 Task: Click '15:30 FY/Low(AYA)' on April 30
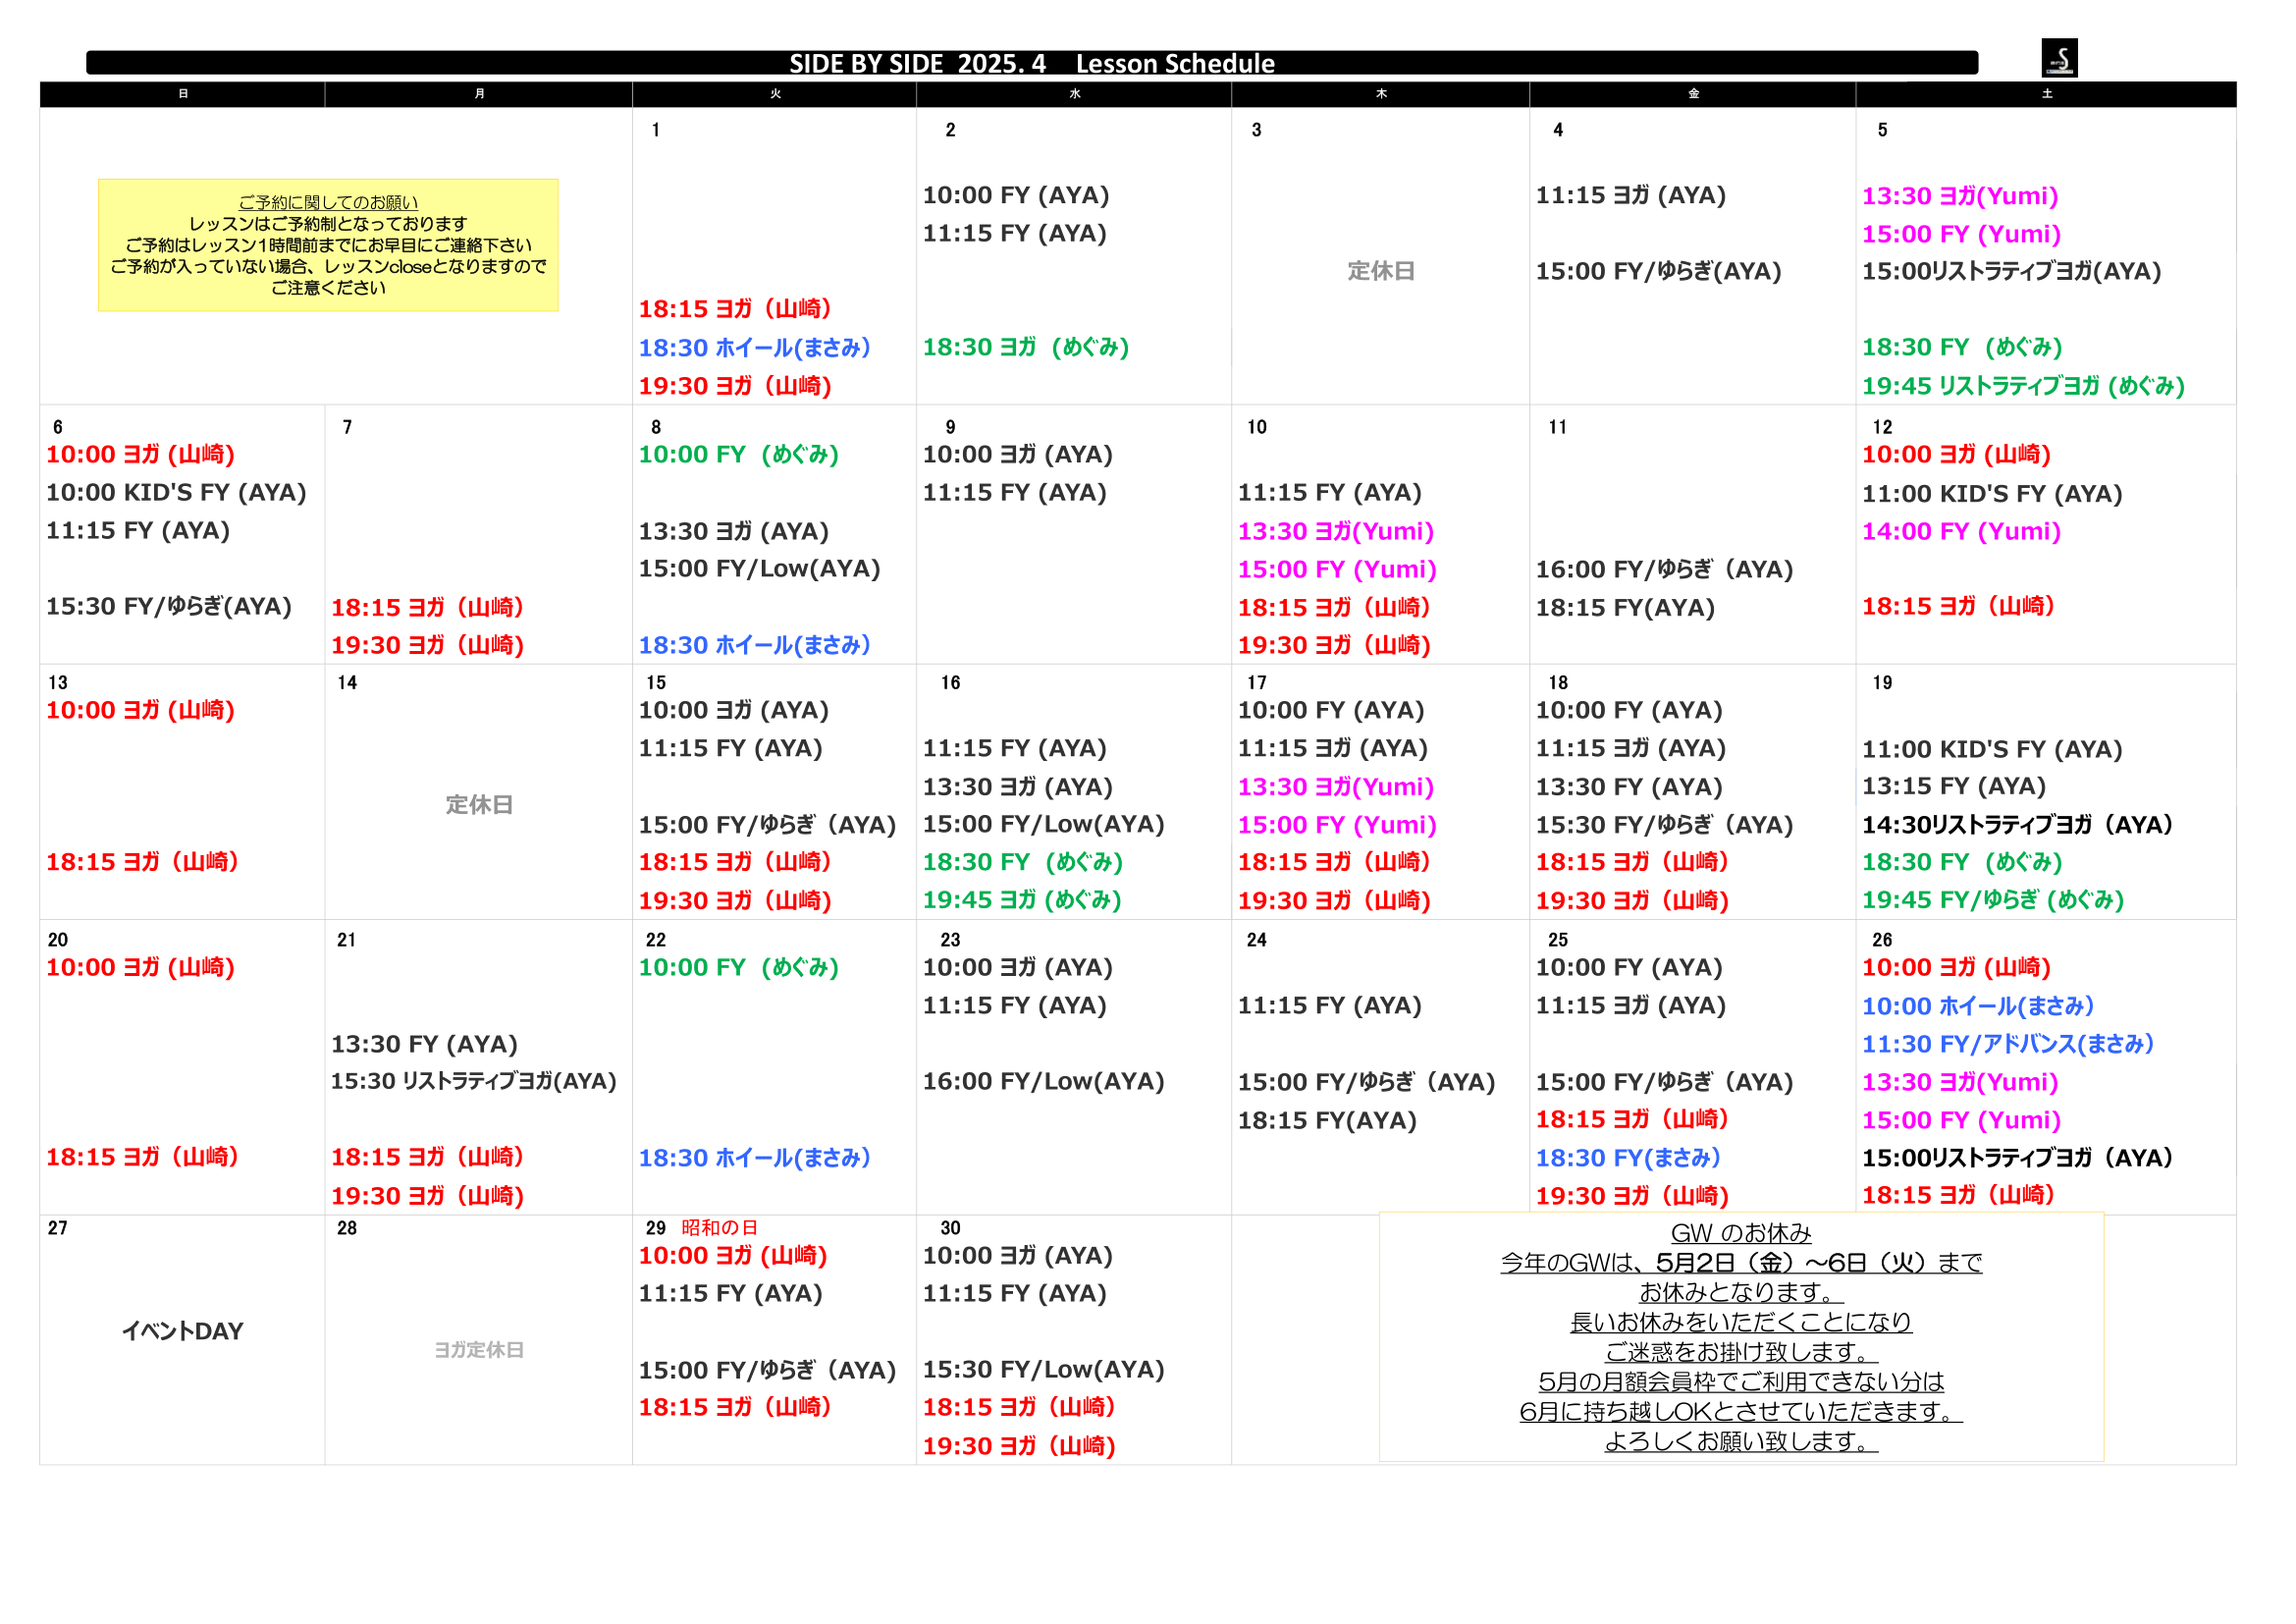1043,1369
